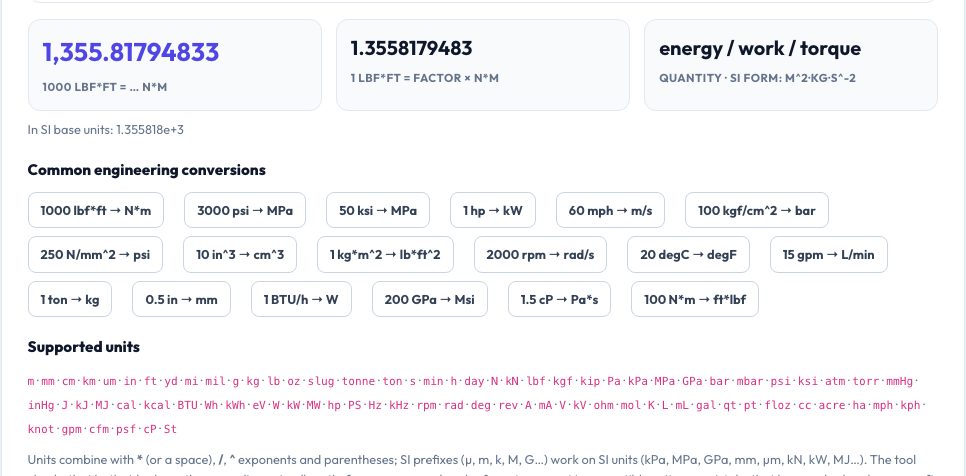Select 250 N/mm^2 → psi preset
Screen dimensions: 966x476
[x=95, y=254]
